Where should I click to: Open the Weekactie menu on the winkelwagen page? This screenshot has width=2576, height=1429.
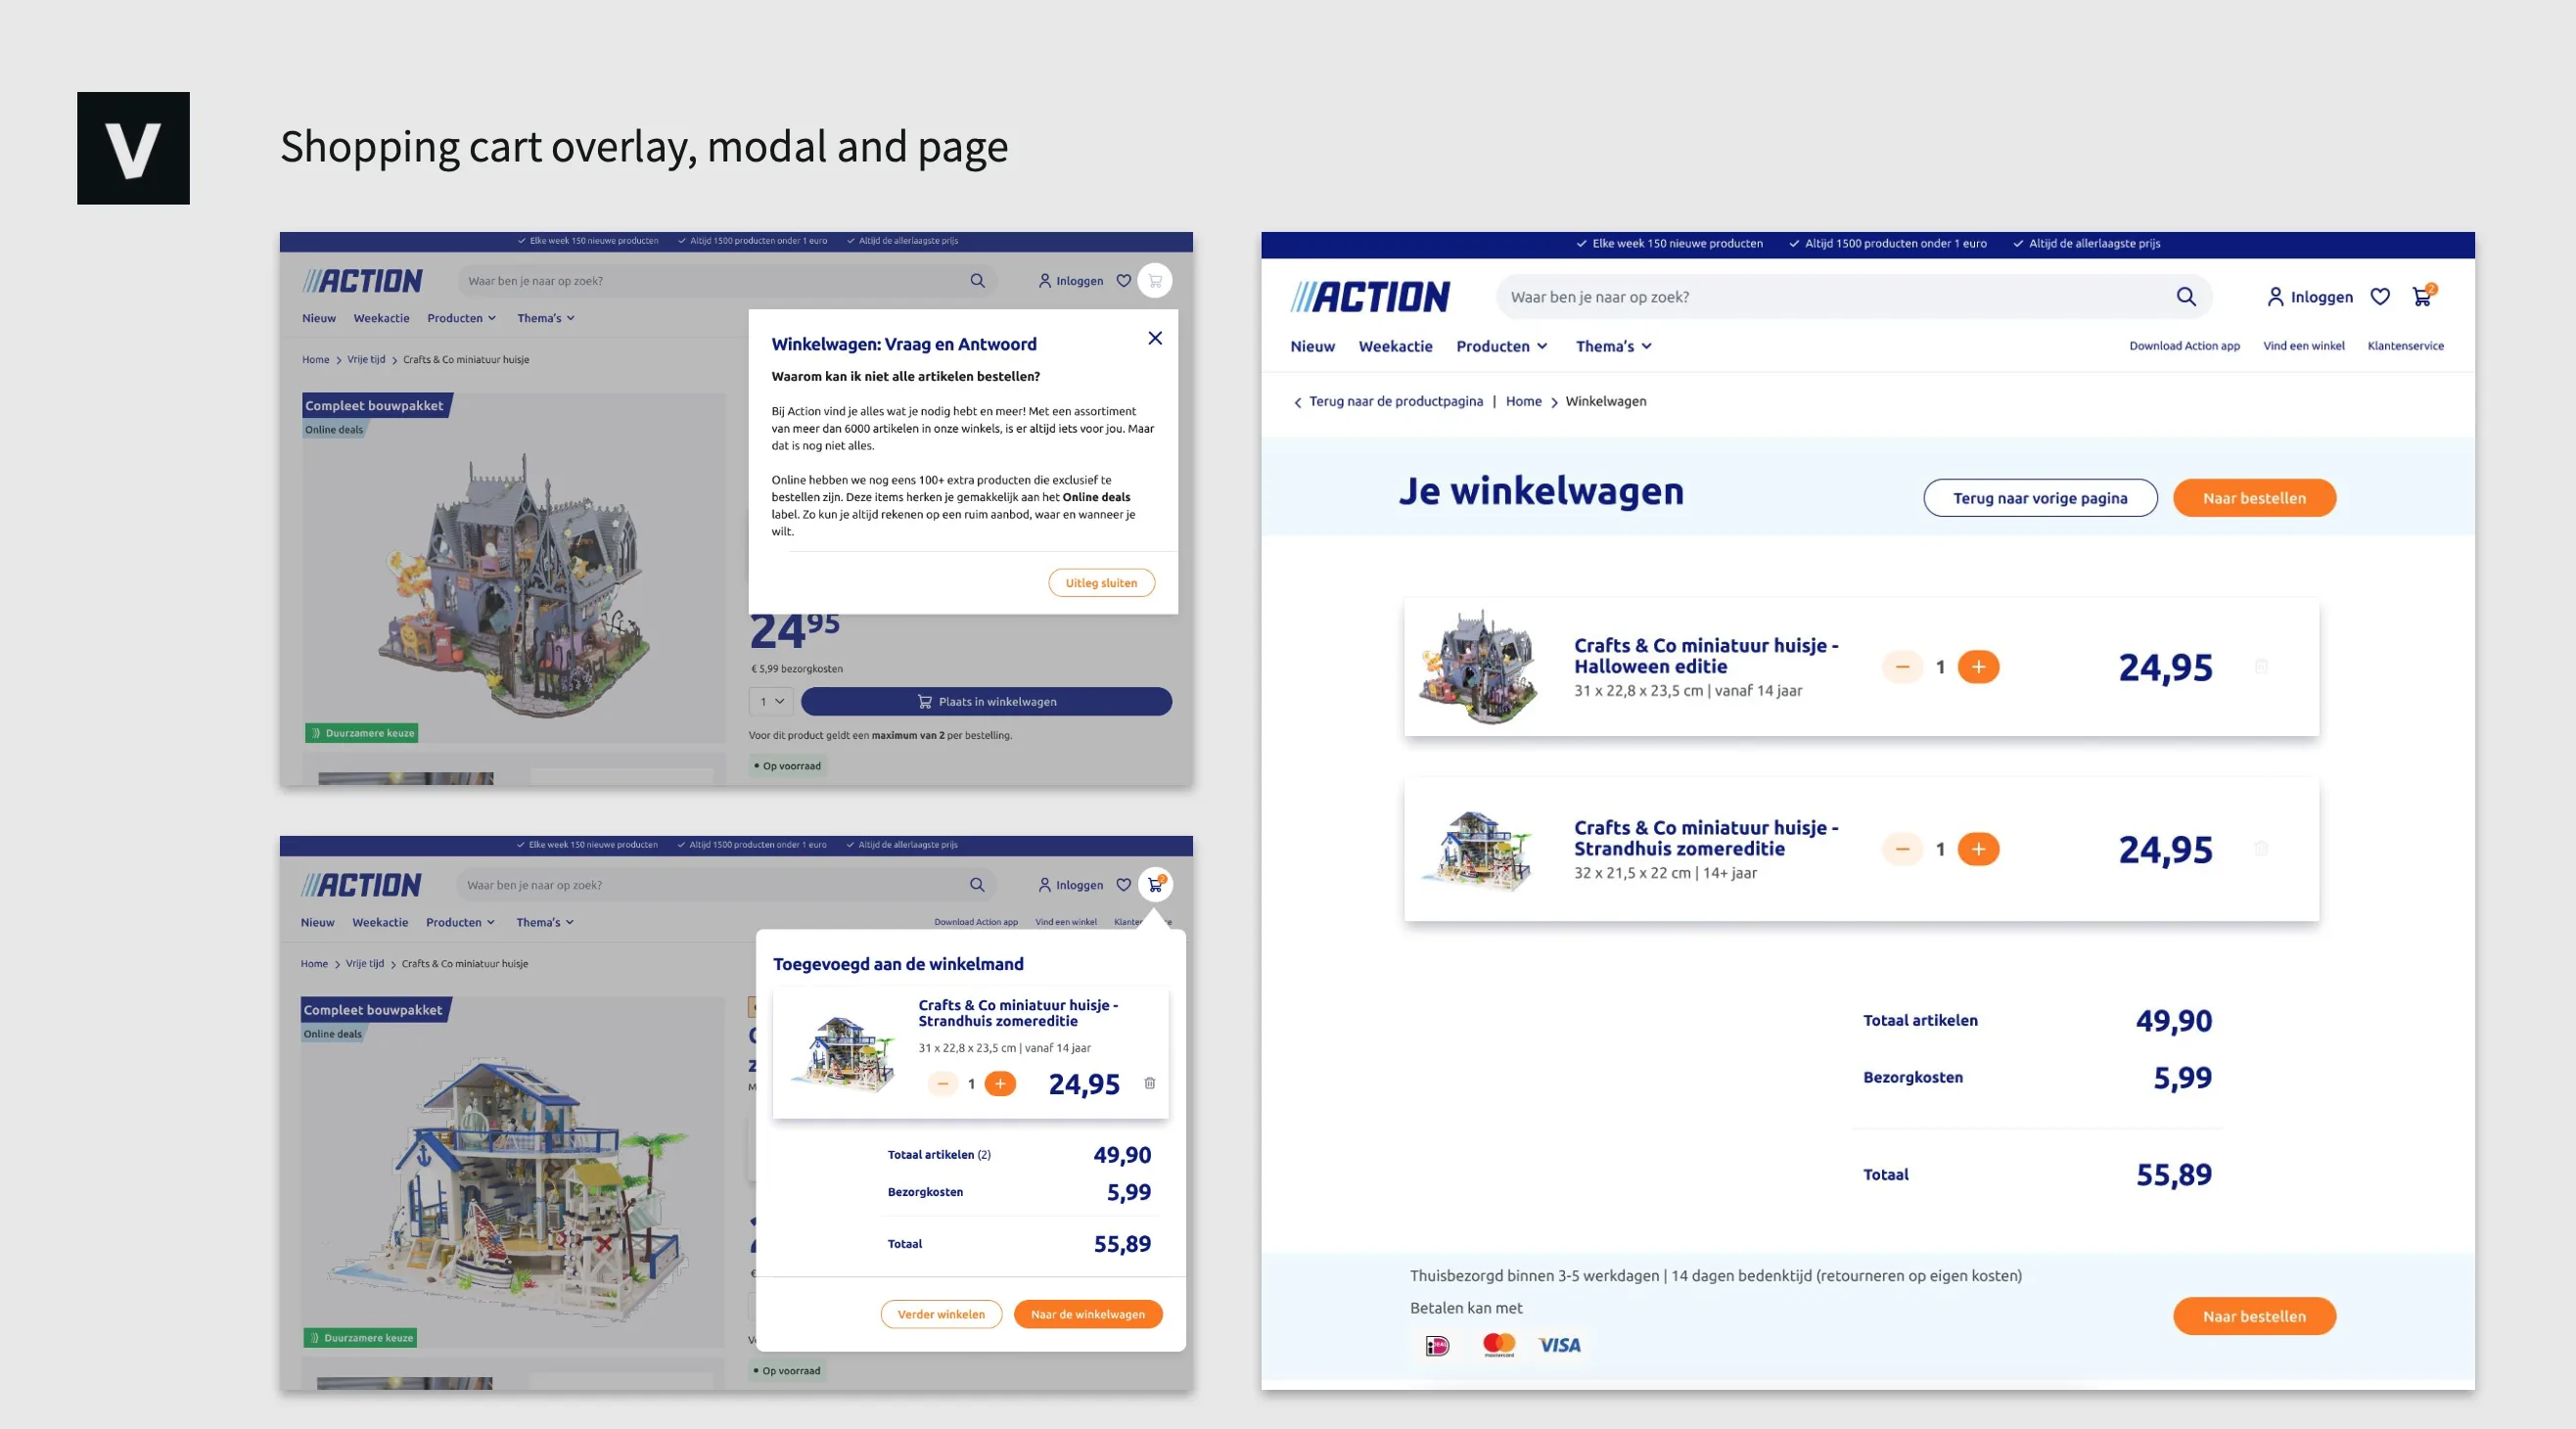[1395, 346]
